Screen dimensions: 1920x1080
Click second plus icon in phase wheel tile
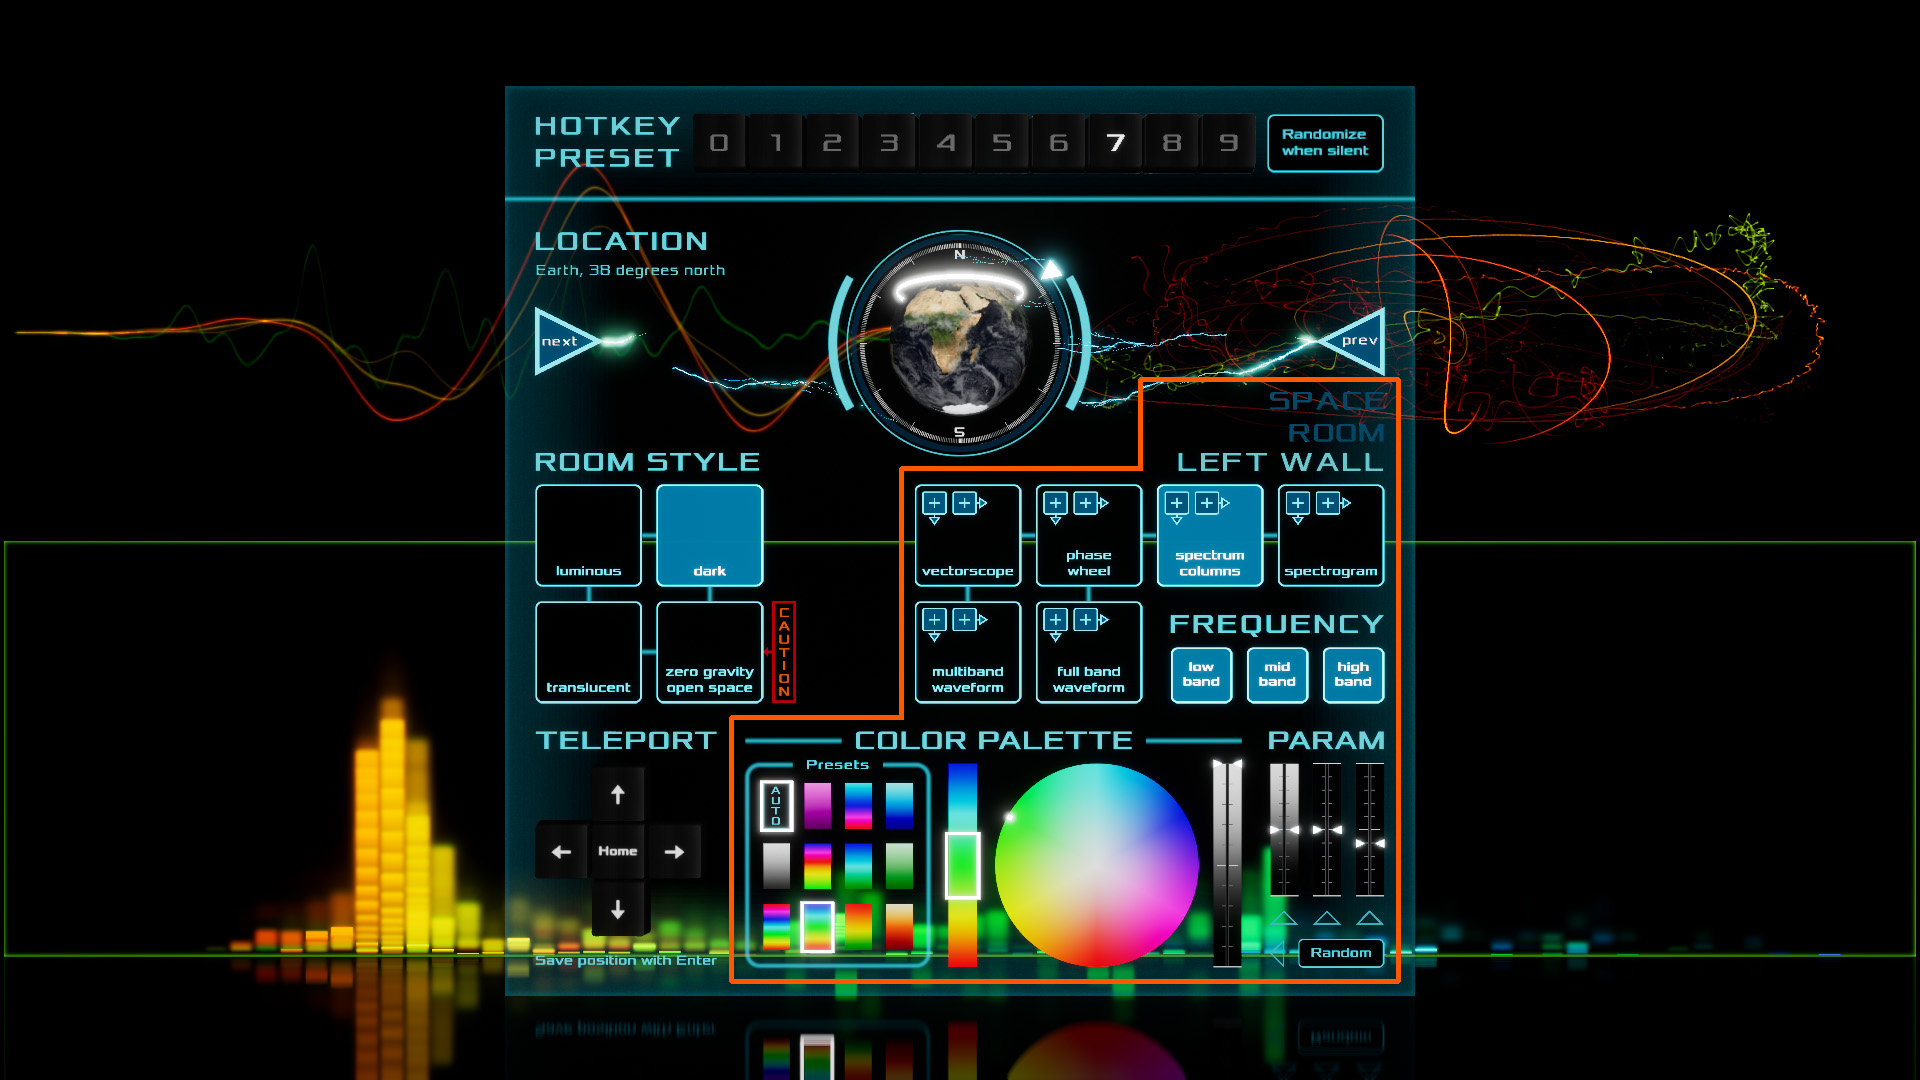[1086, 503]
